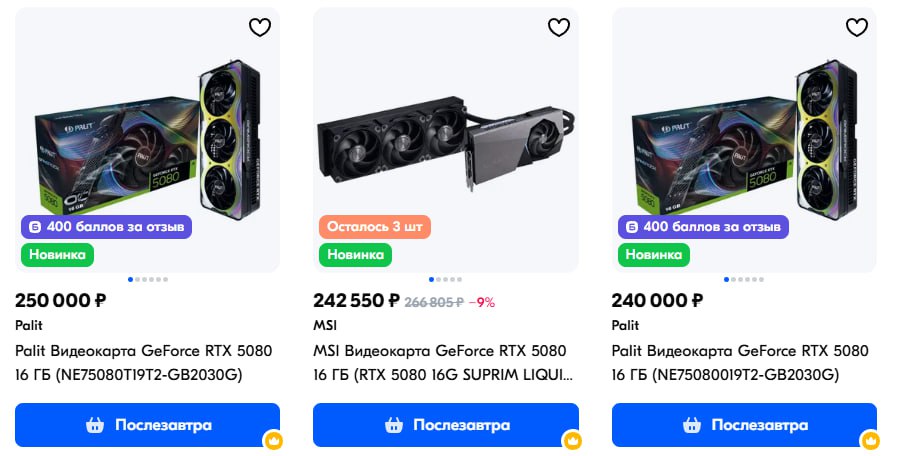Image resolution: width=900 pixels, height=456 pixels.
Task: Click crown icon on MSI product card
Action: [x=572, y=440]
